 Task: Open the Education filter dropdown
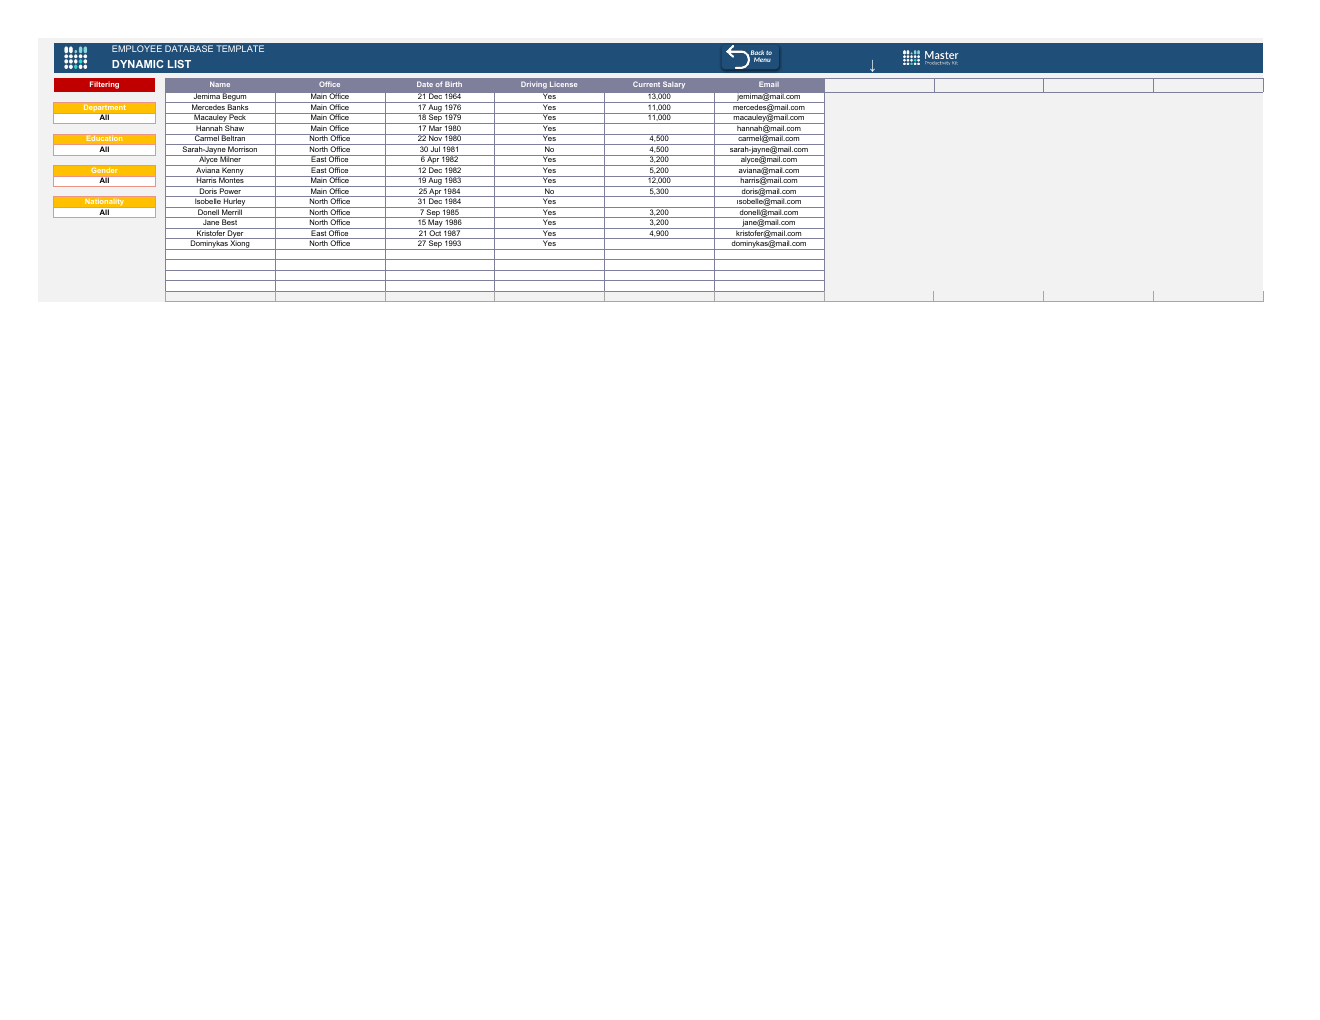(x=104, y=149)
